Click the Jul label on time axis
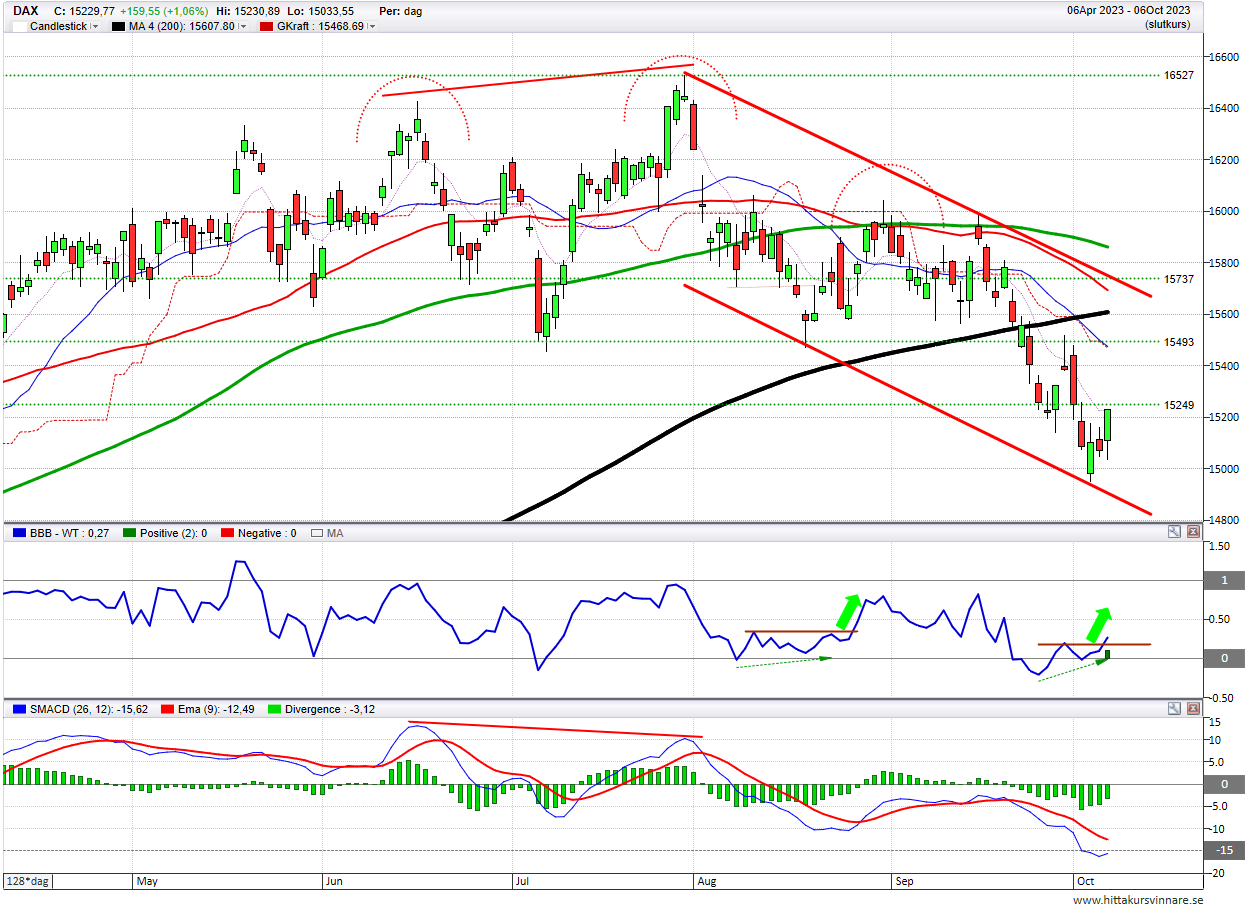The width and height of the screenshot is (1248, 905). [524, 881]
